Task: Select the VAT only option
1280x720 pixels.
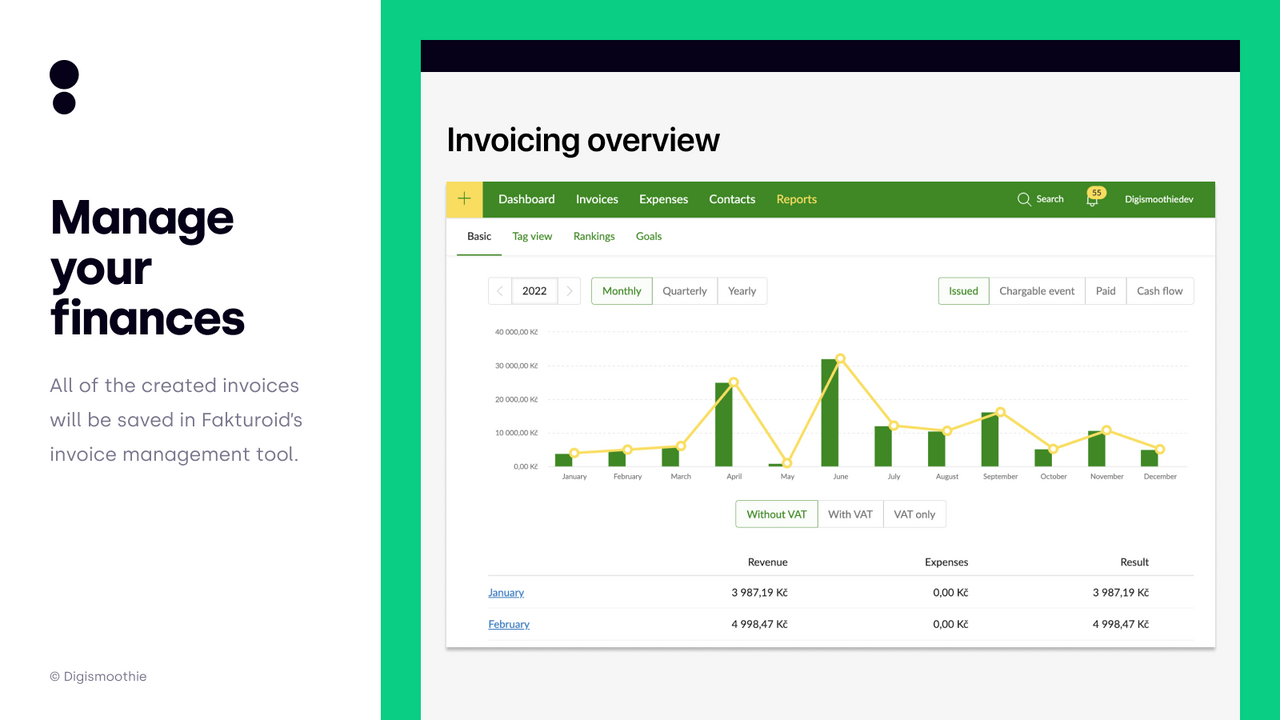Action: pos(915,514)
